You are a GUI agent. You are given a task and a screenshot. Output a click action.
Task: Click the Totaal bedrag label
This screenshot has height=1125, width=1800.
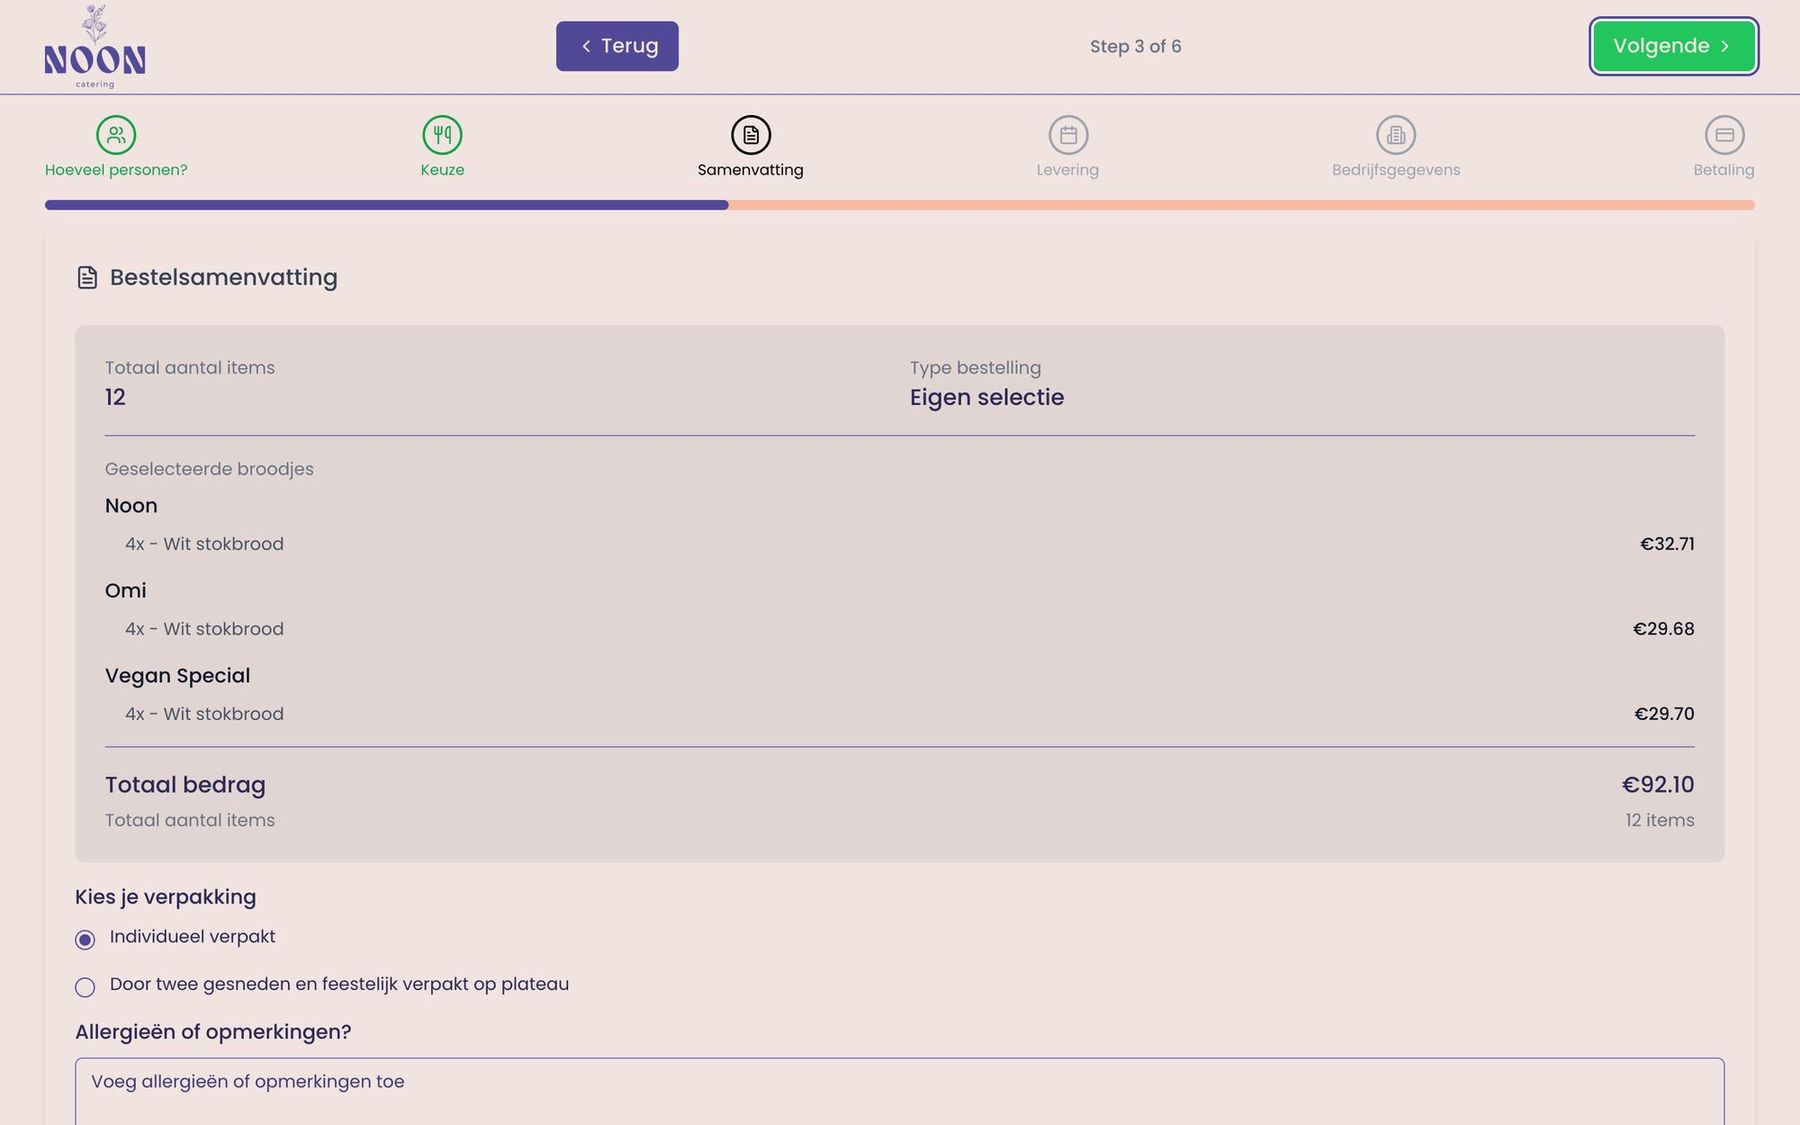click(x=185, y=785)
